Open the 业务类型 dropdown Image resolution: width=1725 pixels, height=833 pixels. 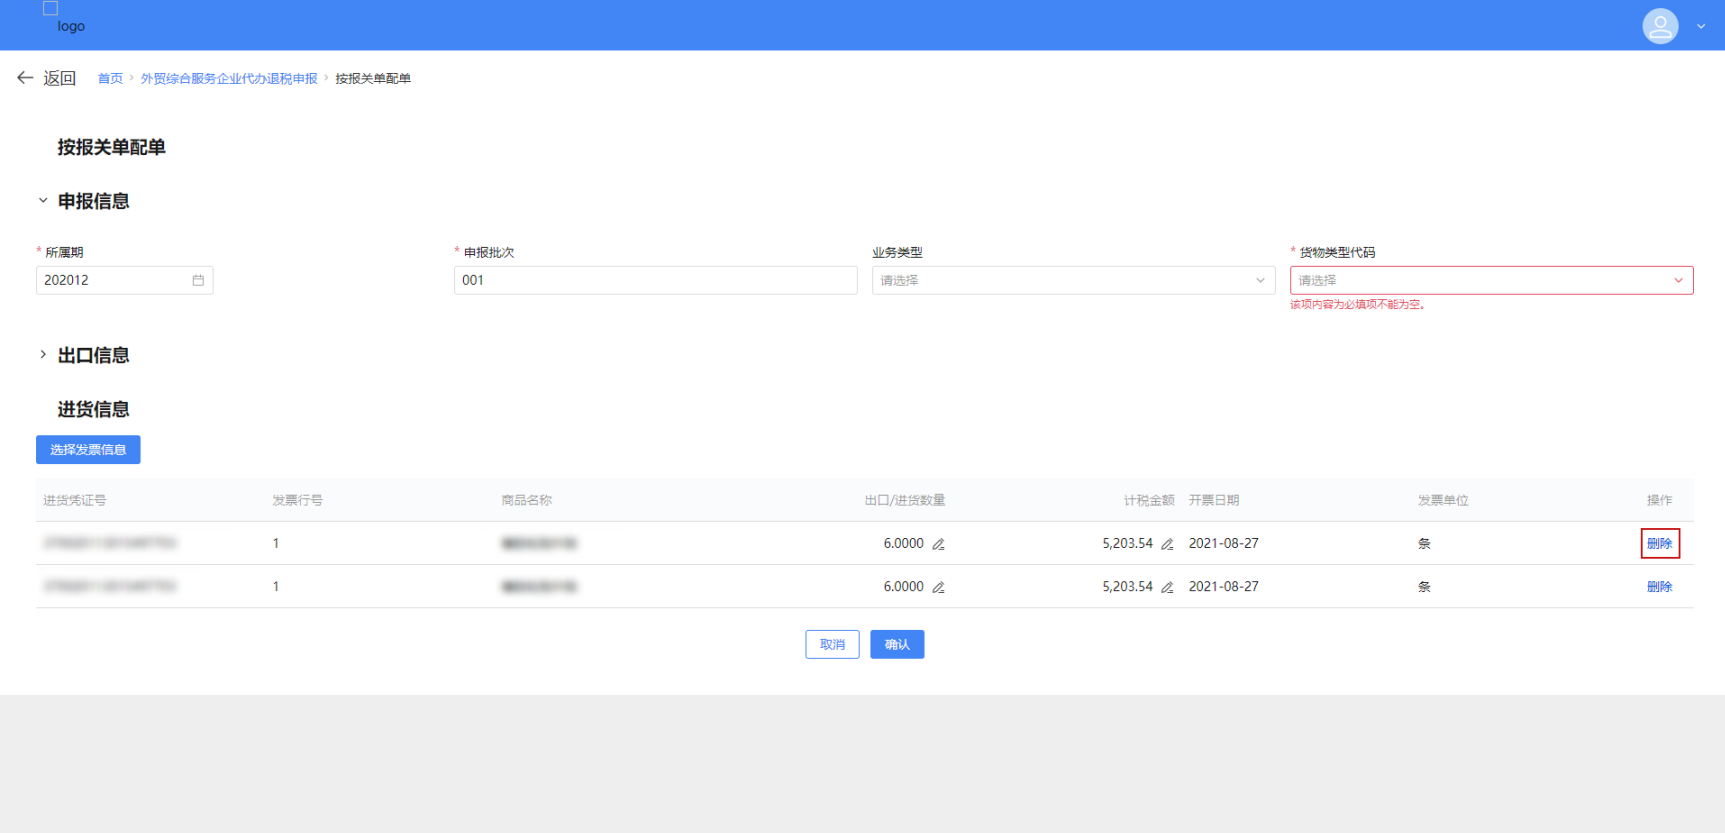pyautogui.click(x=1073, y=281)
